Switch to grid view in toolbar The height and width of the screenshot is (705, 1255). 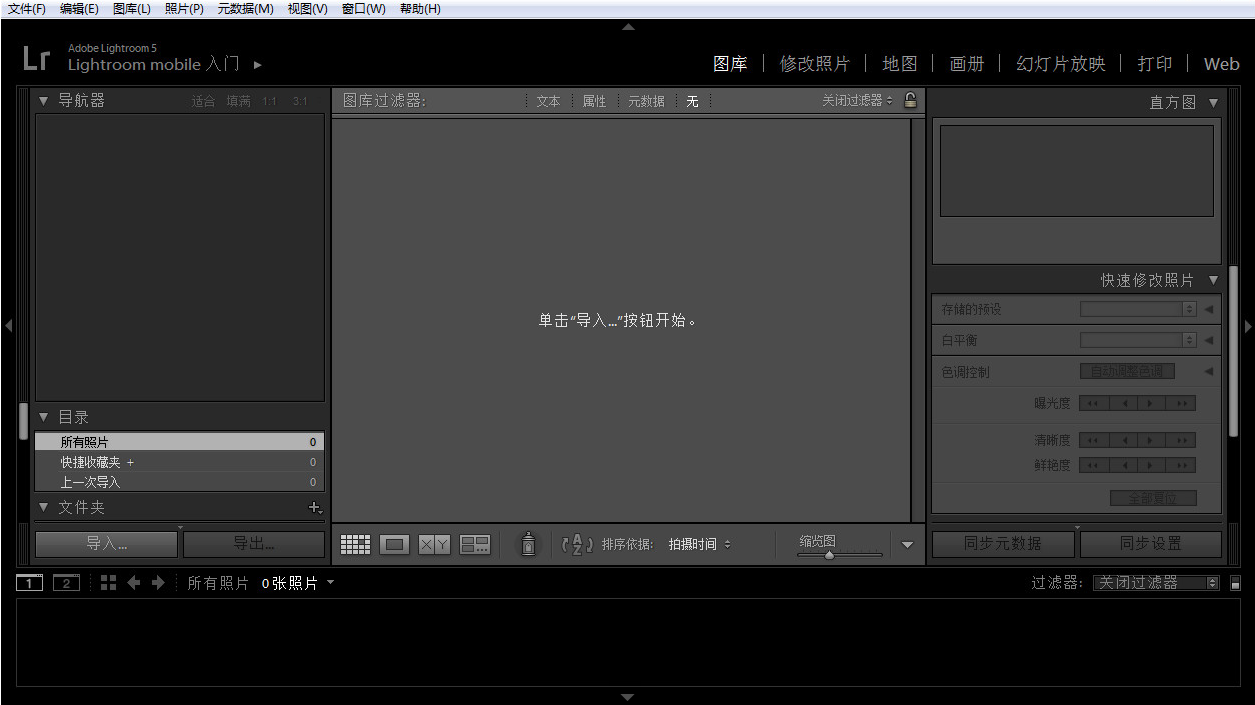[x=355, y=545]
